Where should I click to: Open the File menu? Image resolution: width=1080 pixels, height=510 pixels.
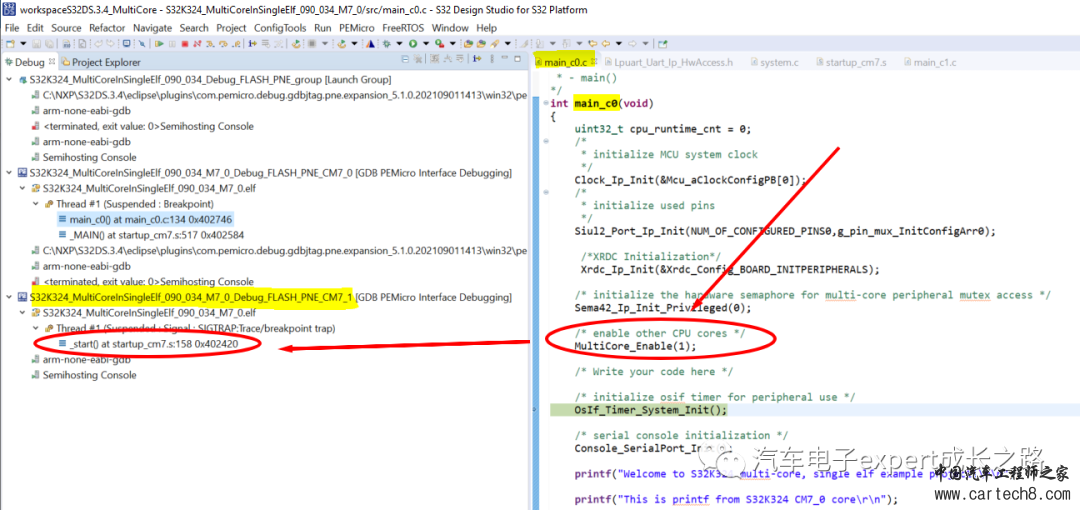(12, 28)
